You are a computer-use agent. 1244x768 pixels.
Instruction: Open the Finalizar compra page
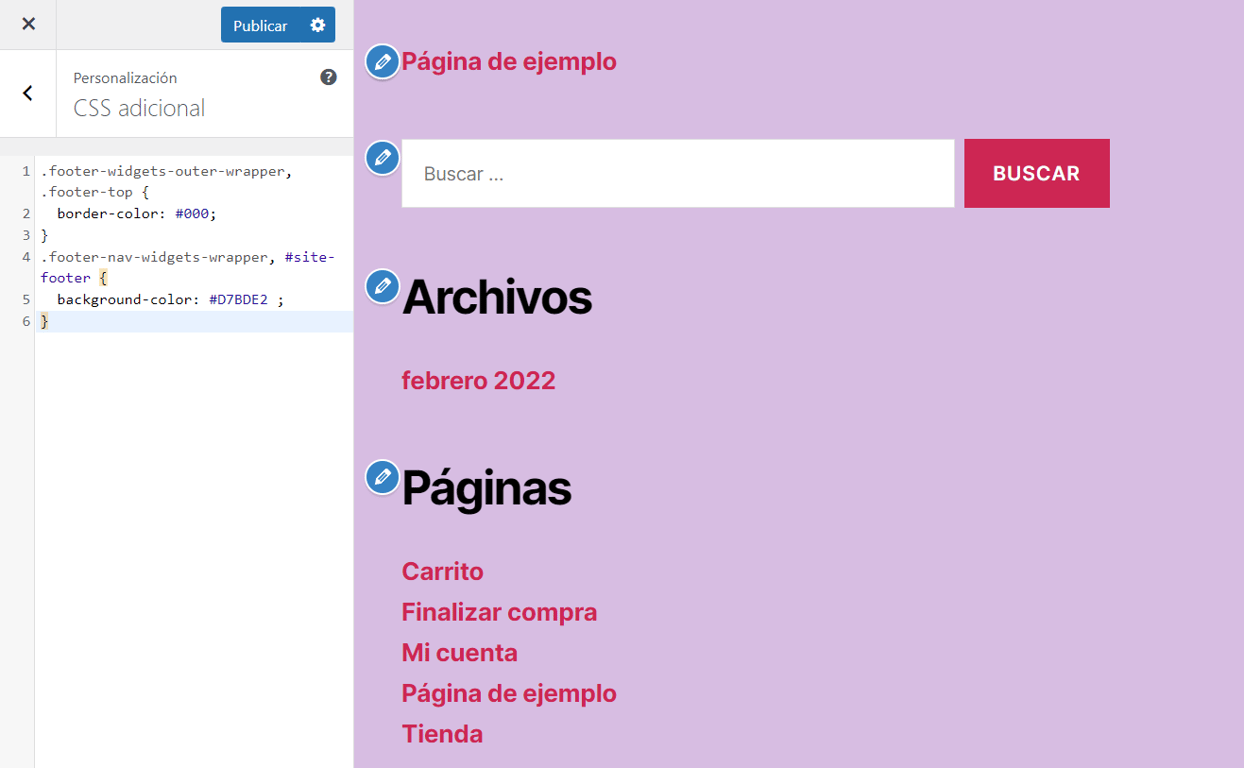click(499, 612)
